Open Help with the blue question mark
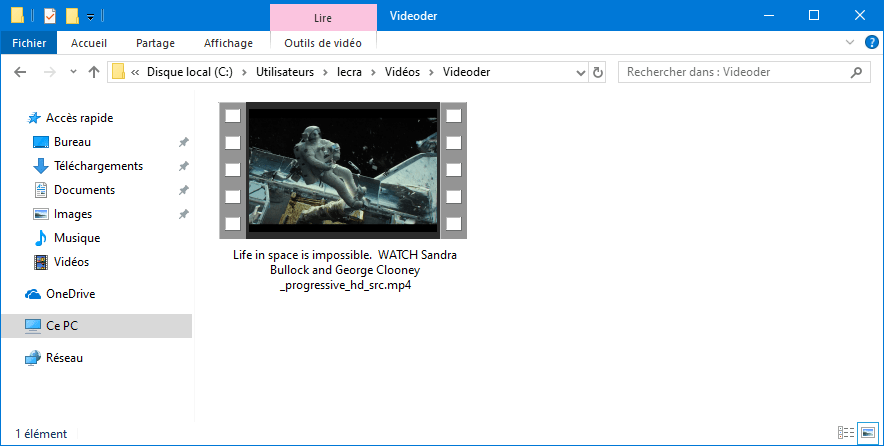This screenshot has width=884, height=446. point(871,42)
